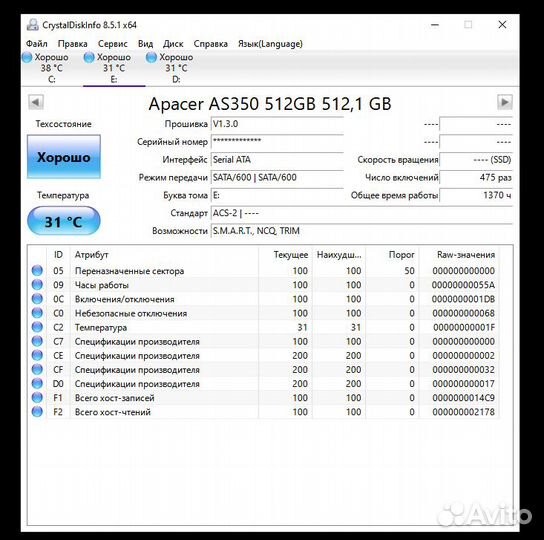Click the 31 °C temperature button
The image size is (544, 540).
pos(64,221)
